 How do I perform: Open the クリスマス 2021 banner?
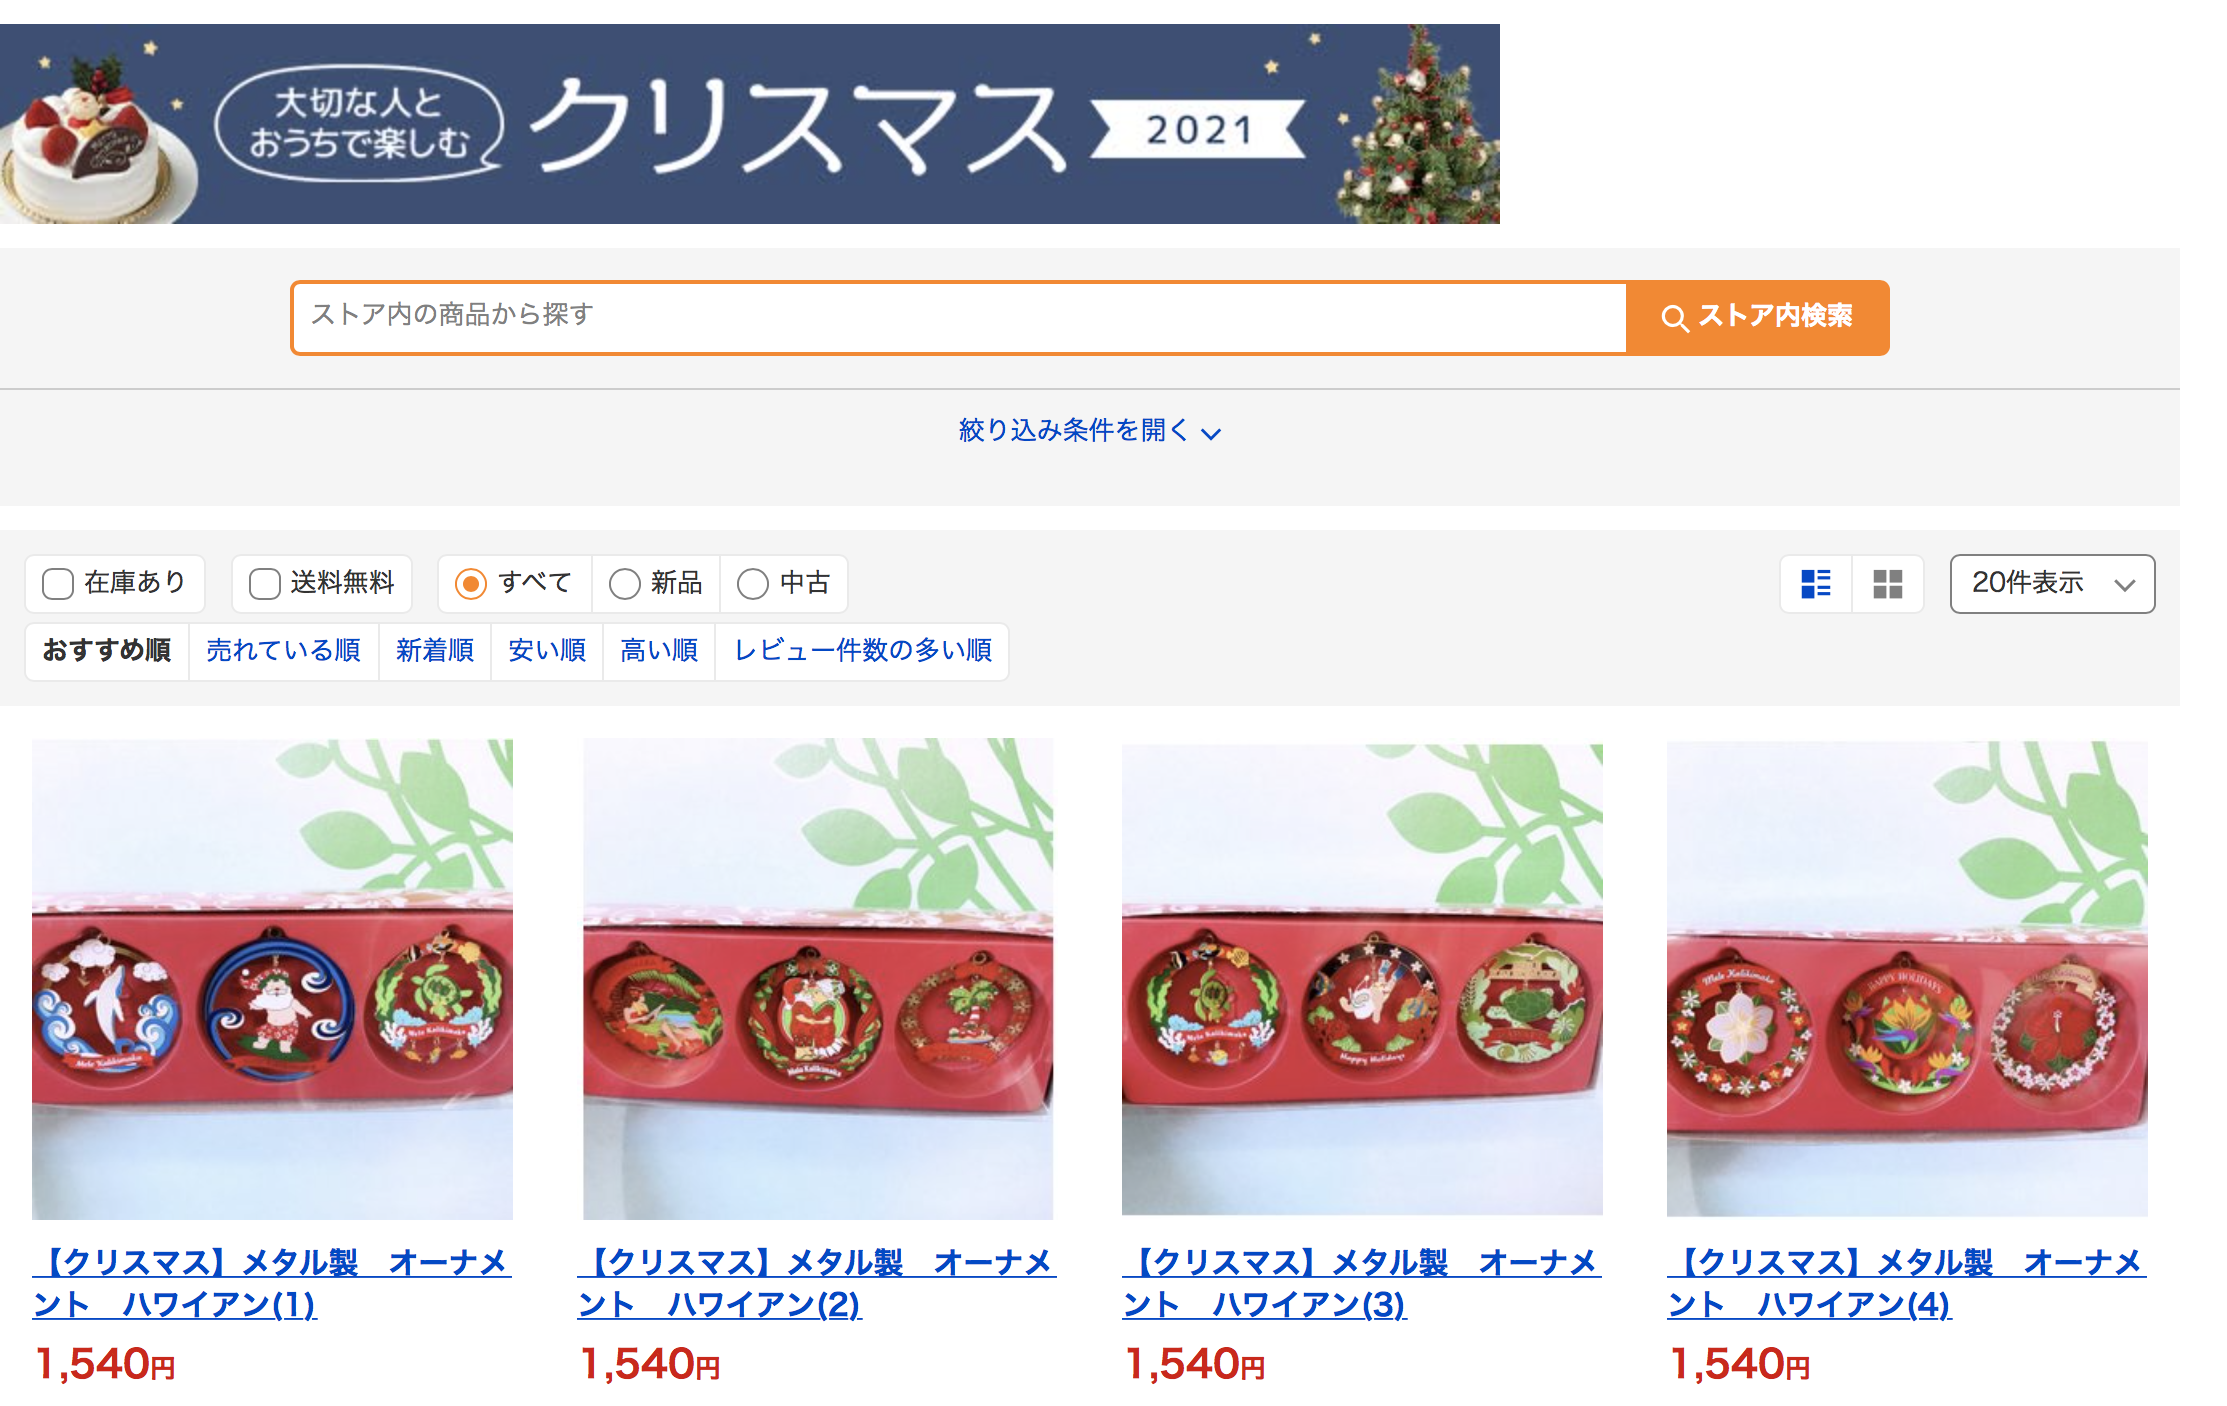[750, 124]
